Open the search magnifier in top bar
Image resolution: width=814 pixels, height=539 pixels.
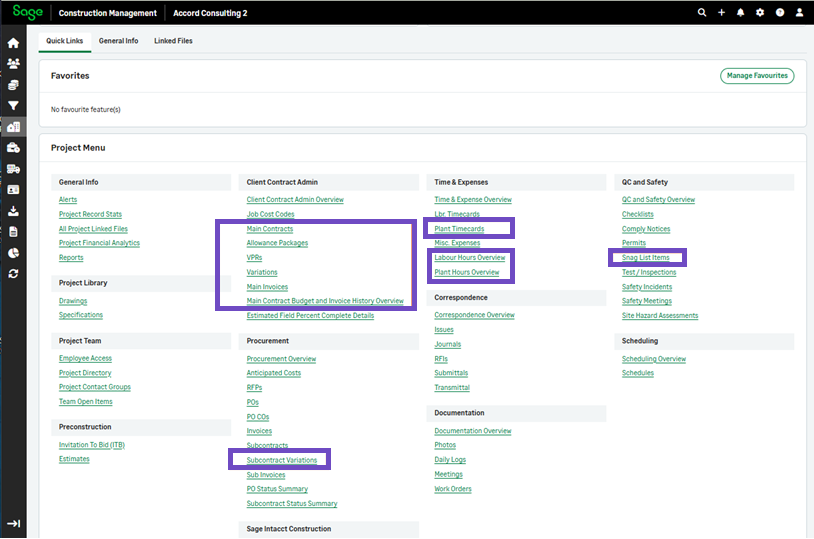coord(701,13)
